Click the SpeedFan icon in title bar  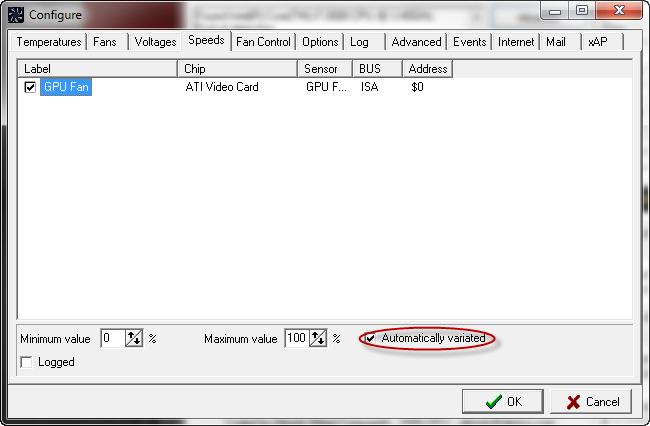click(x=16, y=14)
